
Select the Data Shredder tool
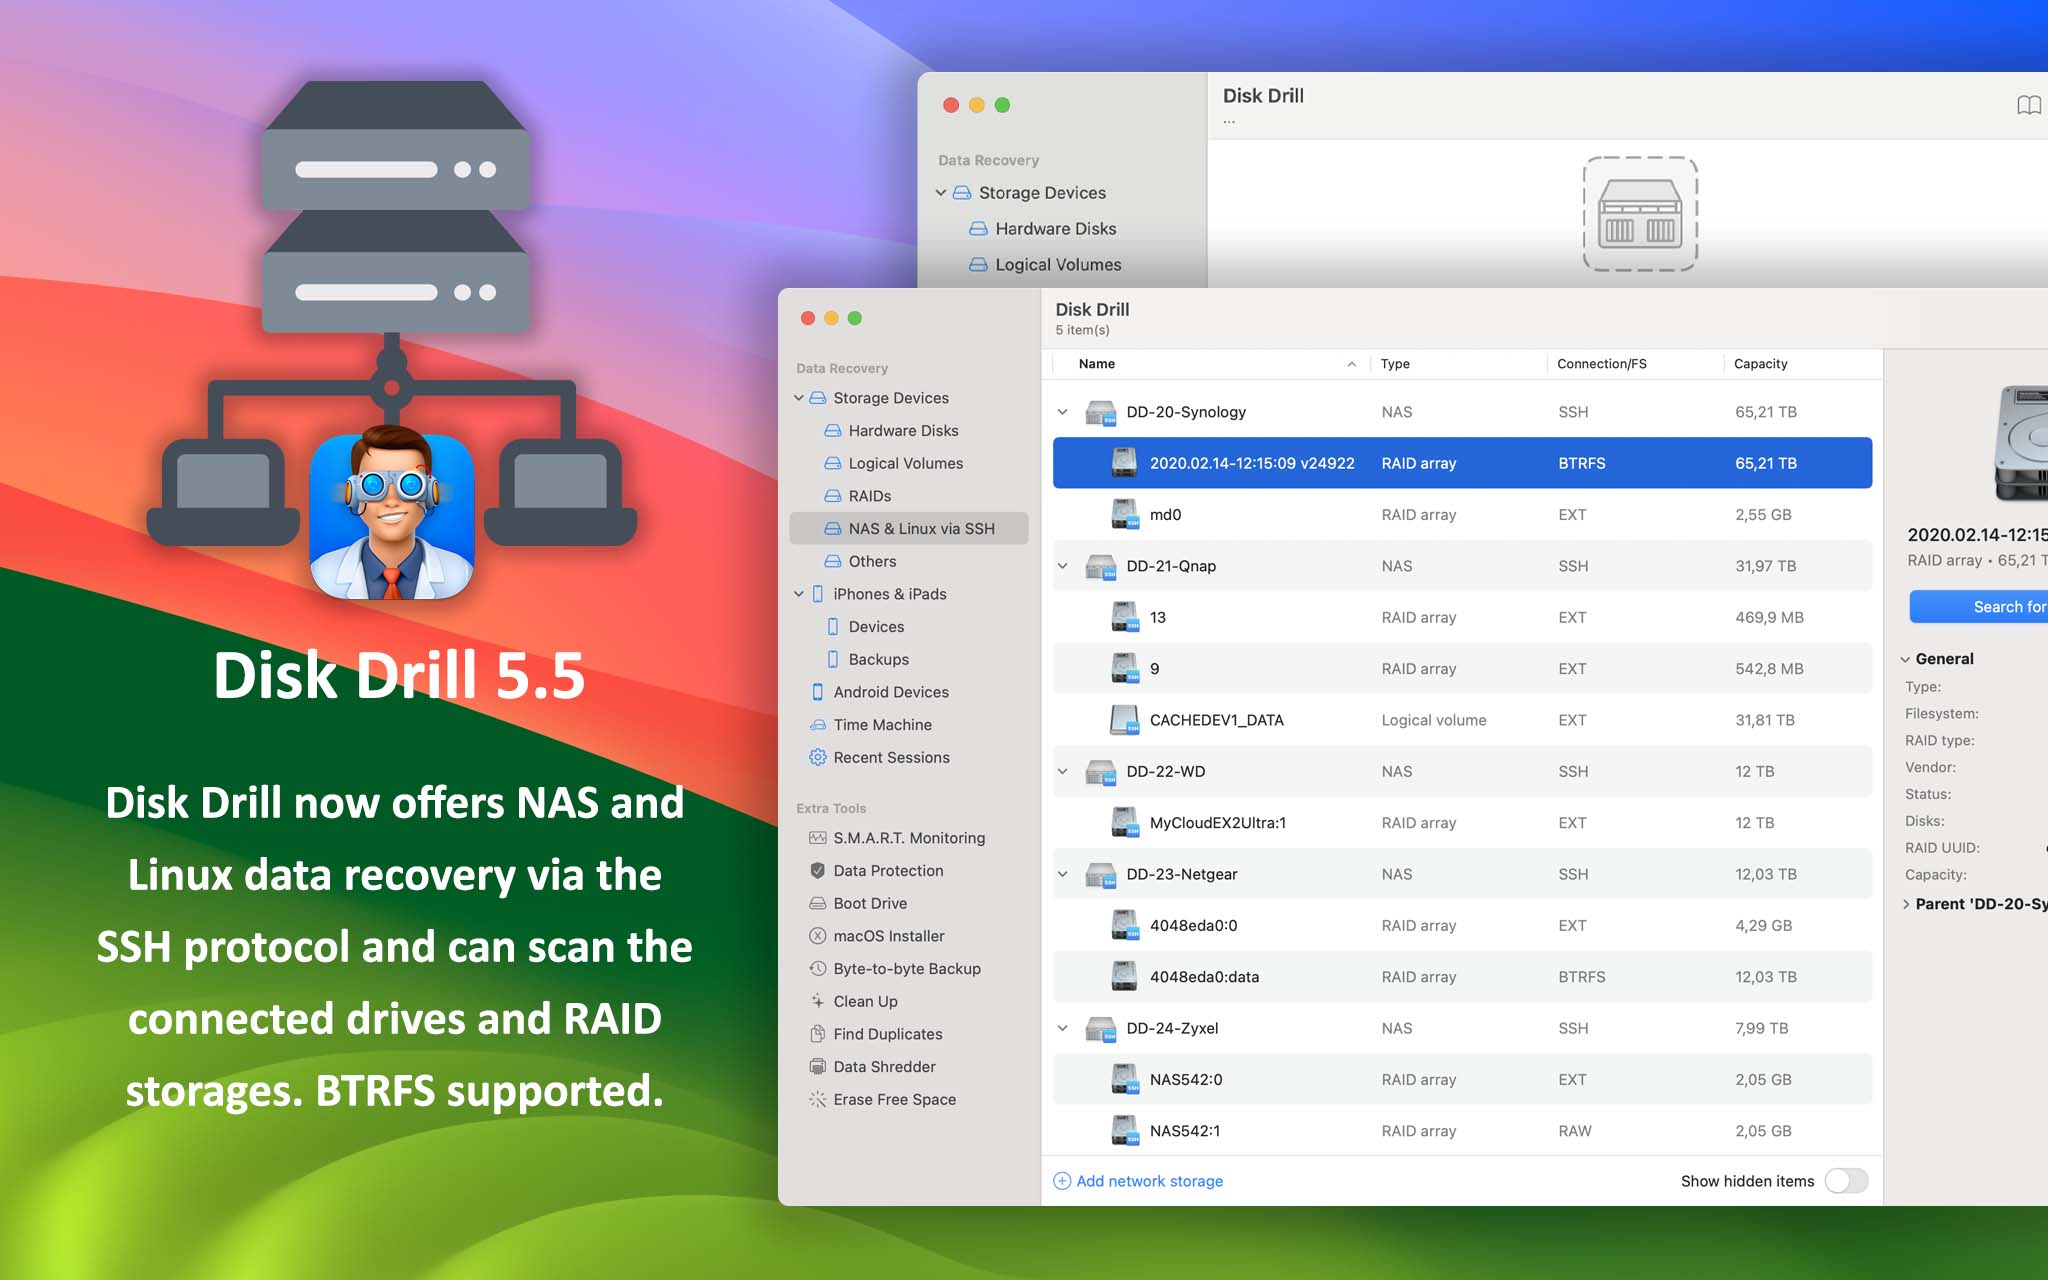pyautogui.click(x=882, y=1066)
